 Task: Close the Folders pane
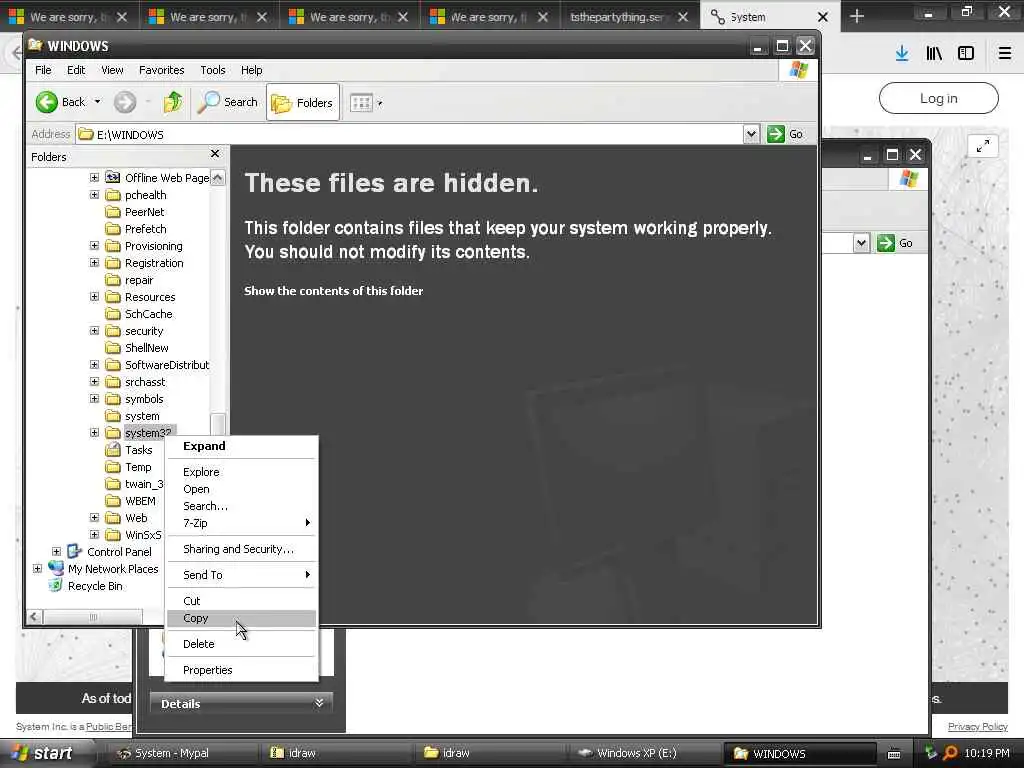pyautogui.click(x=215, y=153)
